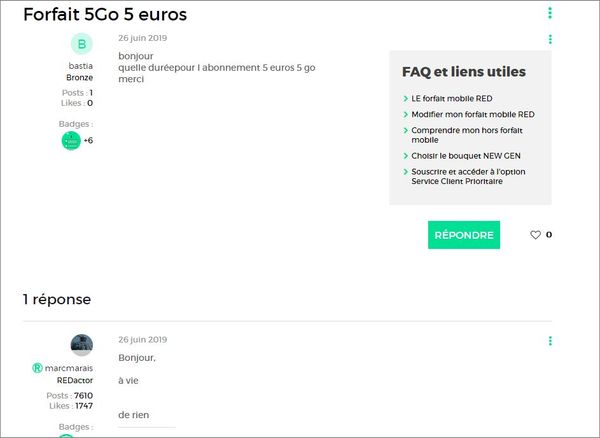
Task: Click the bastia username
Action: (81, 66)
